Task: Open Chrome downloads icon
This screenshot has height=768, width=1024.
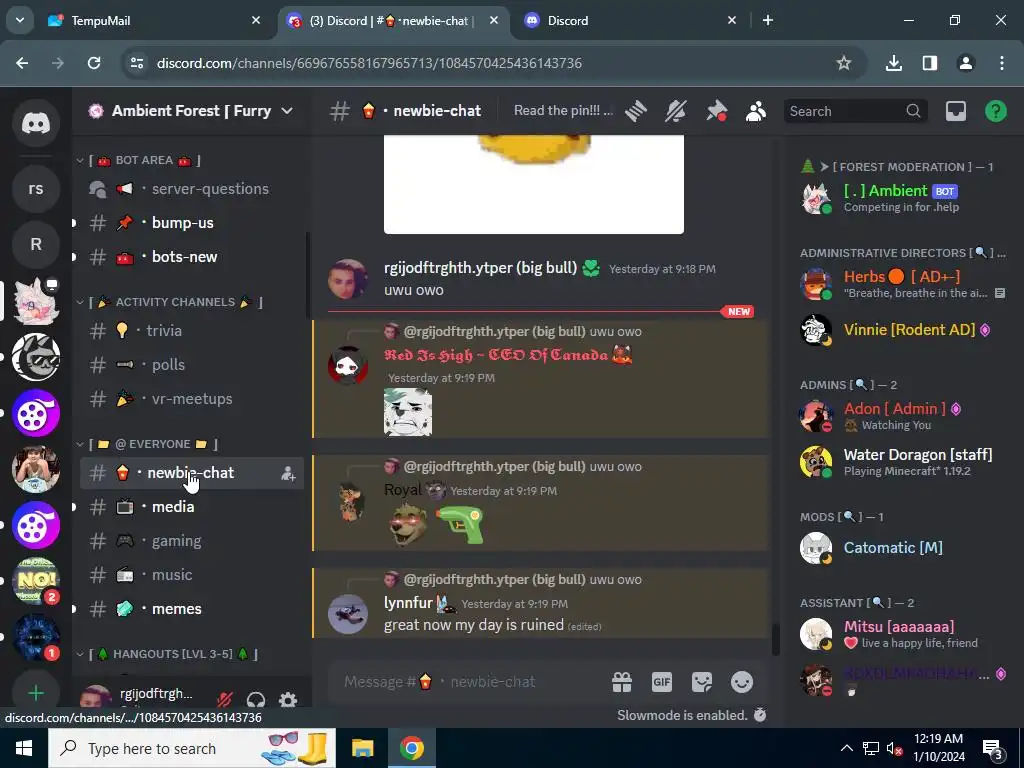Action: (893, 63)
